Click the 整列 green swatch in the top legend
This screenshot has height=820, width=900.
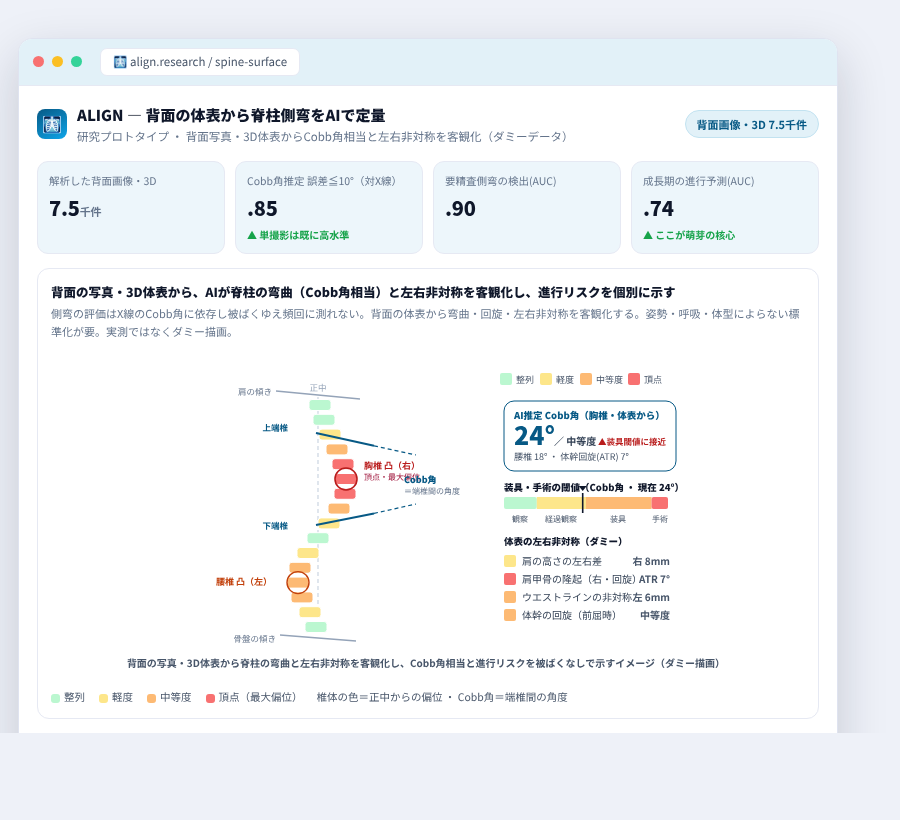point(506,379)
